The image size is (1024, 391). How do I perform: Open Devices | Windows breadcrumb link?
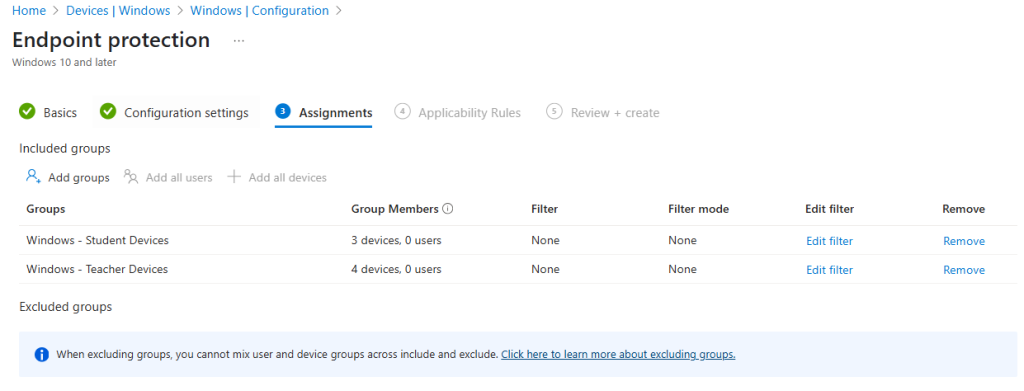point(118,11)
